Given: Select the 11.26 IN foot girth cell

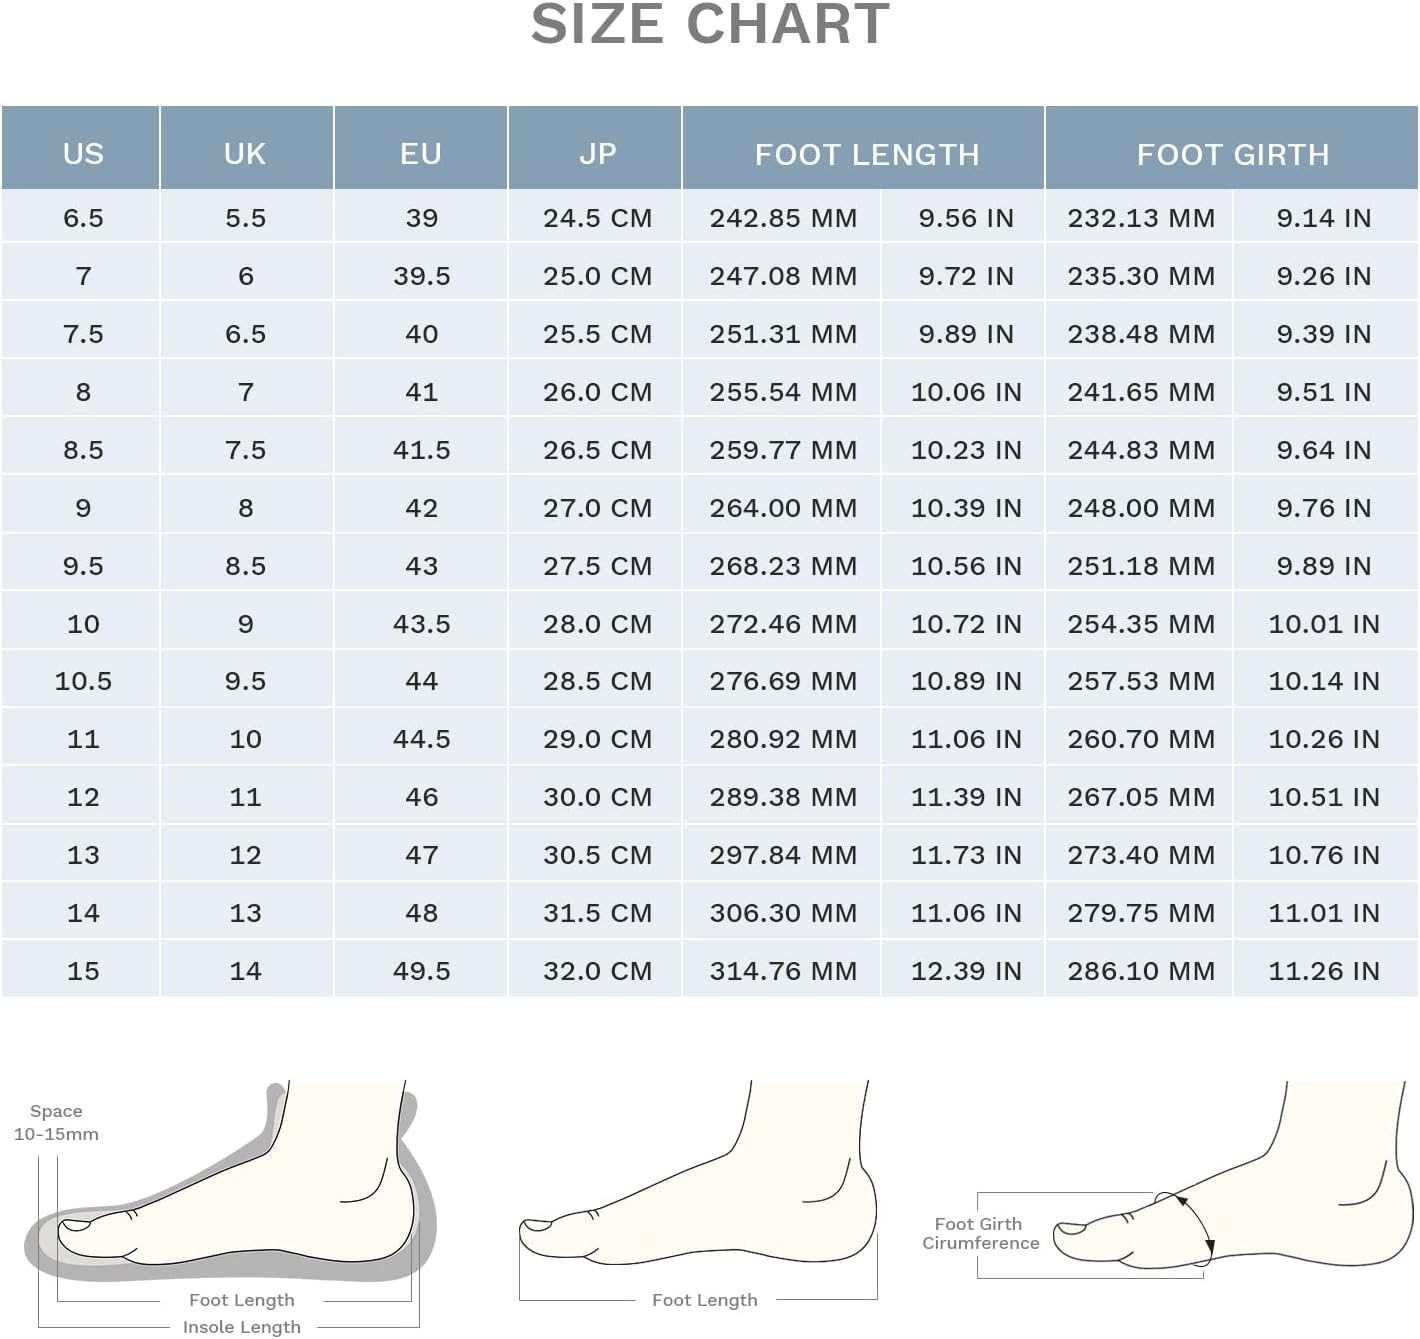Looking at the screenshot, I should coord(1323,970).
